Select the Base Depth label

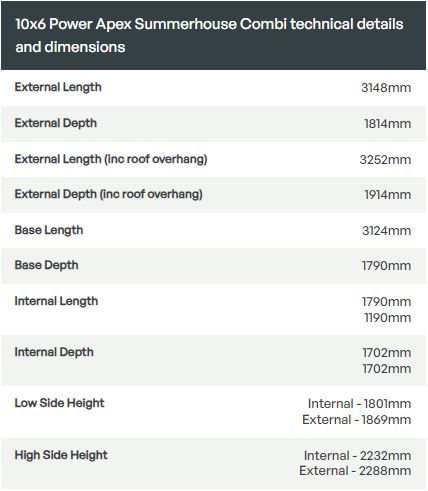tap(47, 265)
